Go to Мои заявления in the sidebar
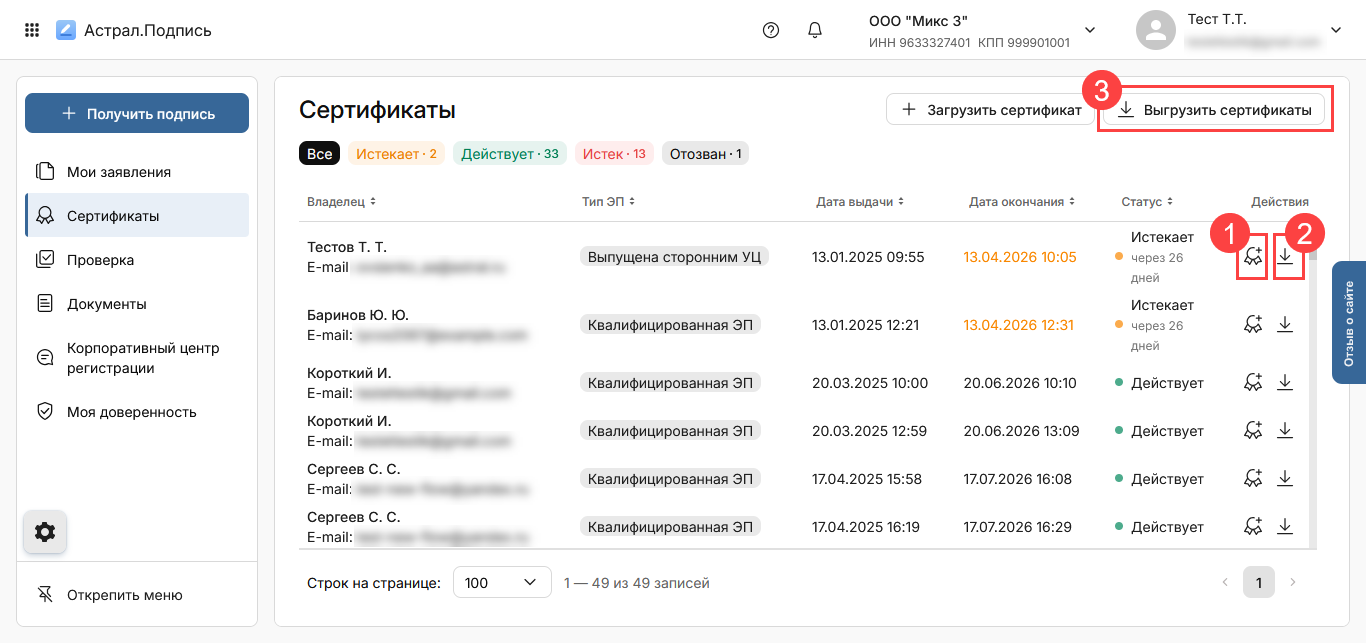This screenshot has width=1366, height=643. click(x=118, y=172)
